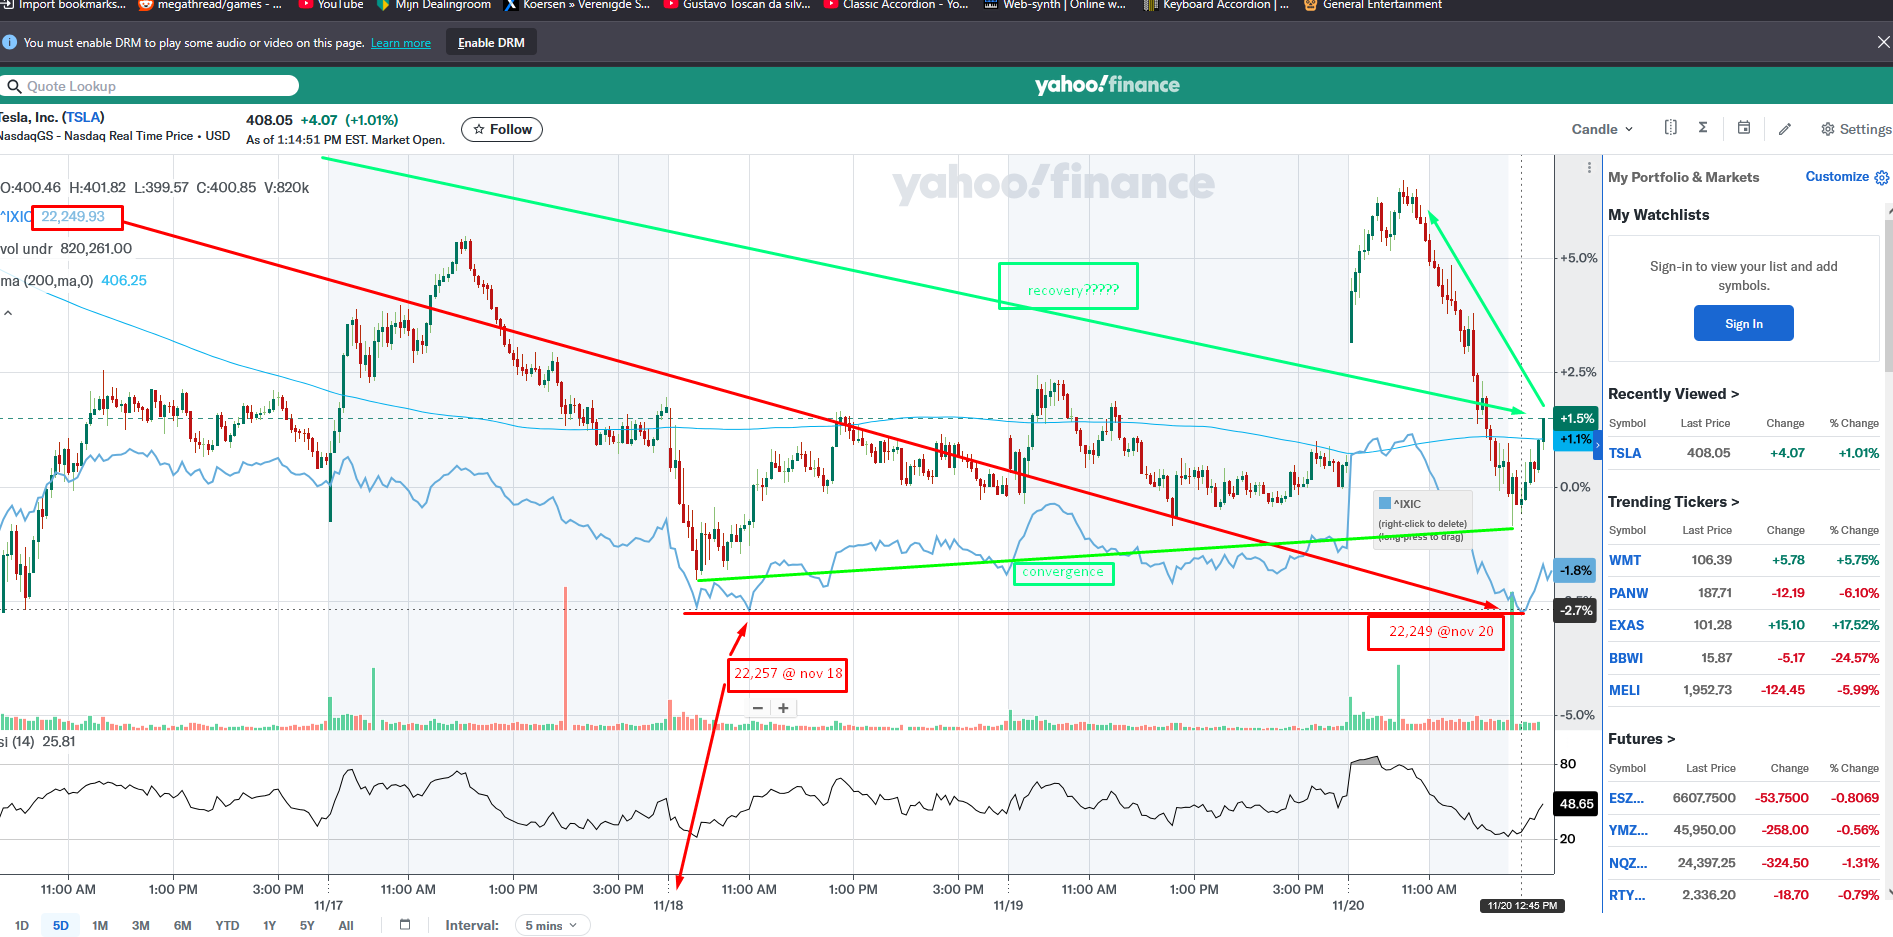
Task: Close the DRM notification bar
Action: 1883,42
